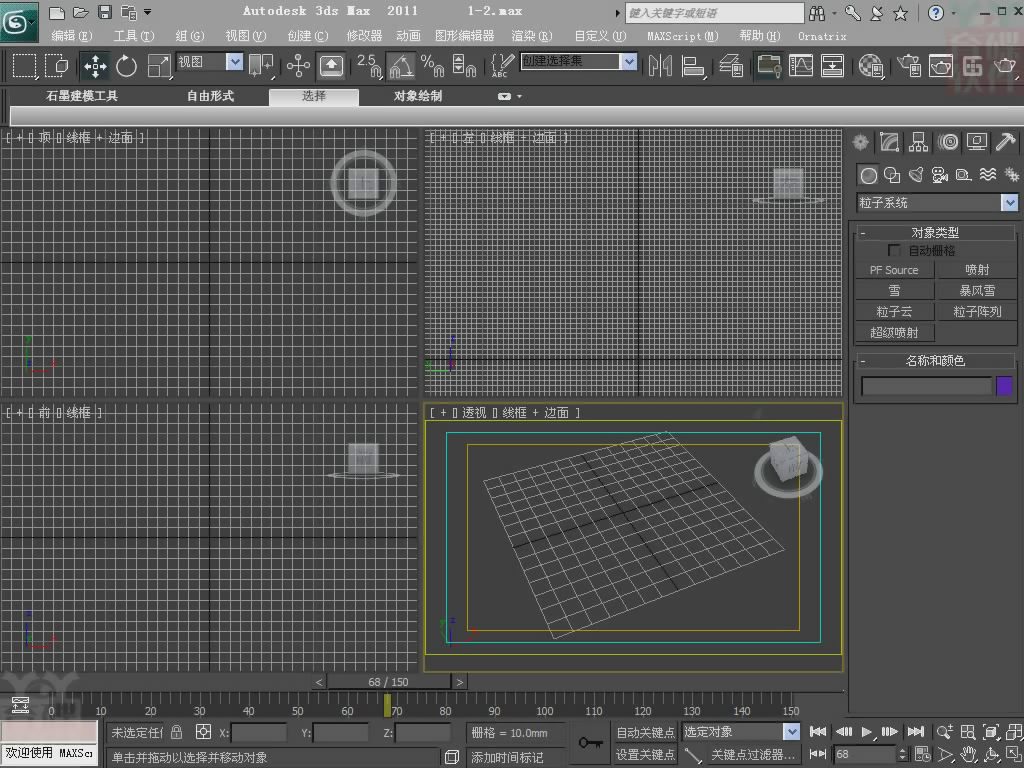Image resolution: width=1024 pixels, height=768 pixels.
Task: Select the Scale tool
Action: tap(158, 66)
